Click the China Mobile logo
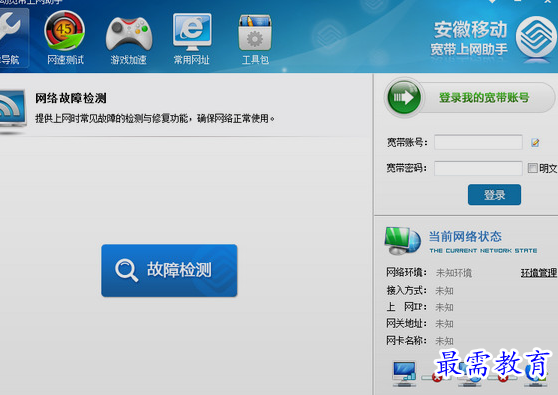 (536, 38)
